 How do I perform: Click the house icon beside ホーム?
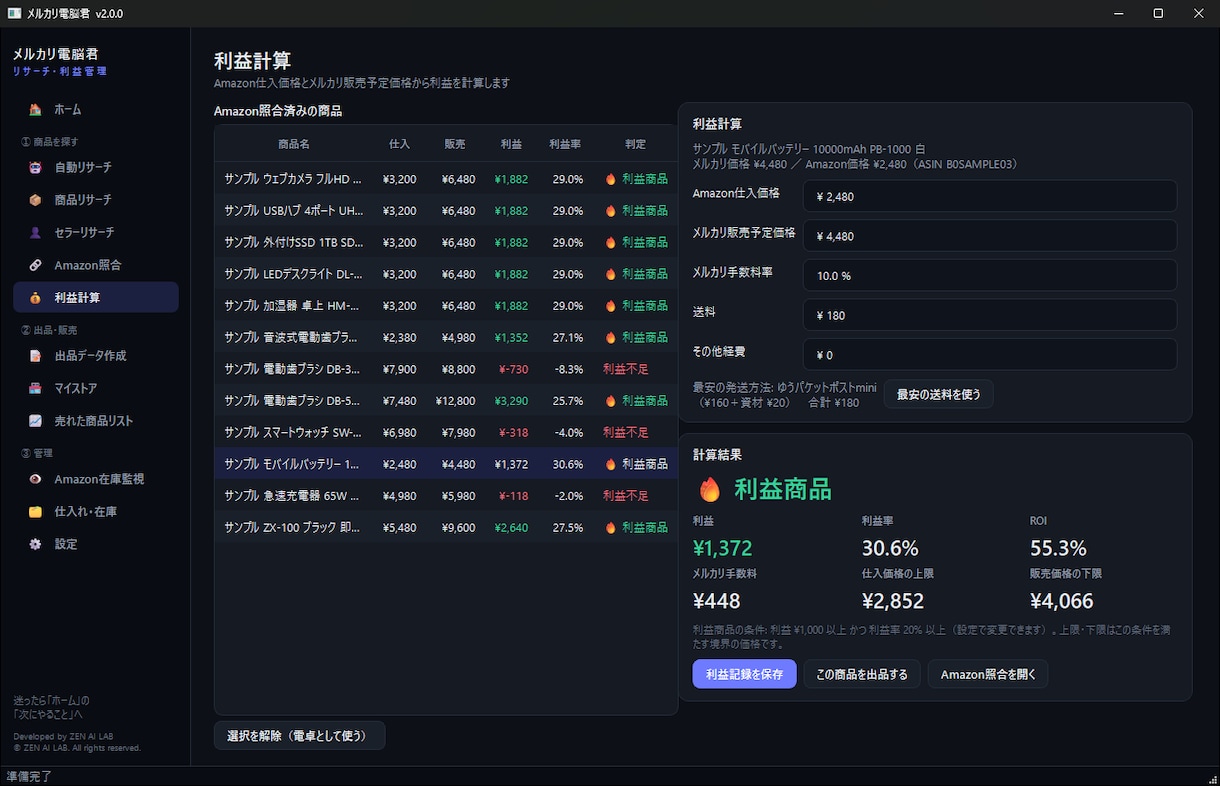(x=35, y=109)
